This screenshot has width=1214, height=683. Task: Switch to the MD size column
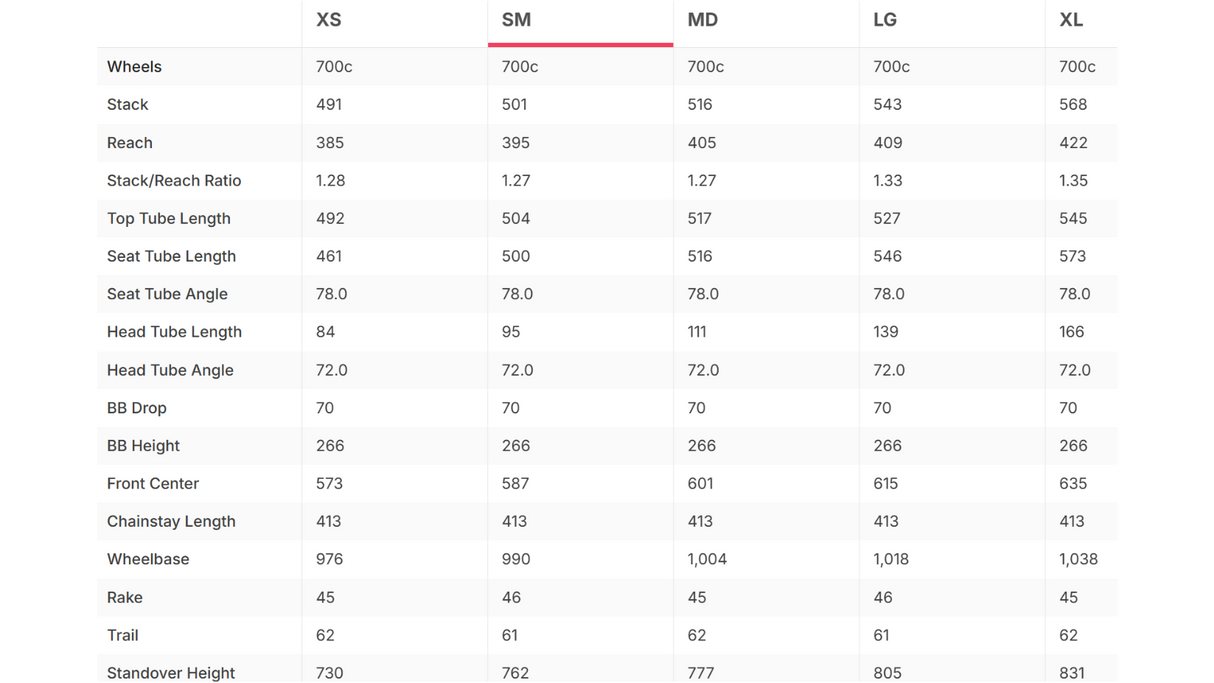(x=703, y=20)
